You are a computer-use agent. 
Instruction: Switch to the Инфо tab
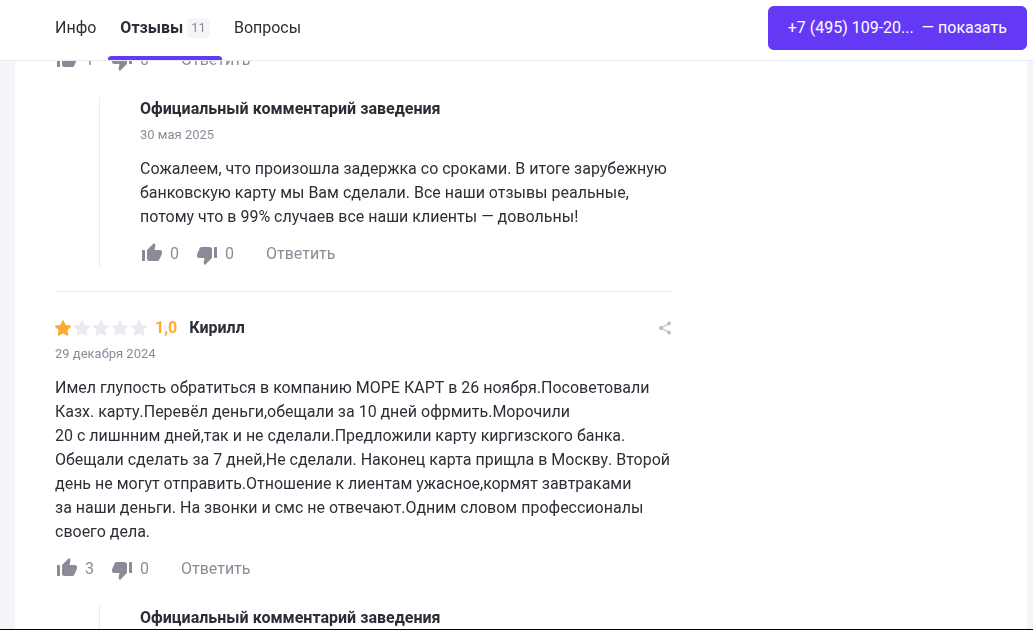pyautogui.click(x=76, y=27)
